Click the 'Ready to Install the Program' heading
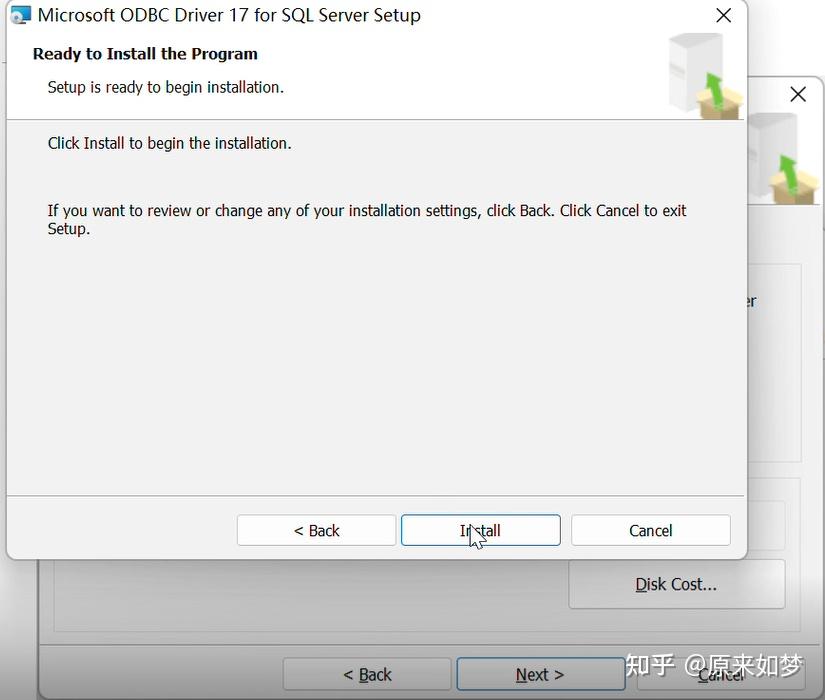The image size is (825, 700). tap(144, 54)
